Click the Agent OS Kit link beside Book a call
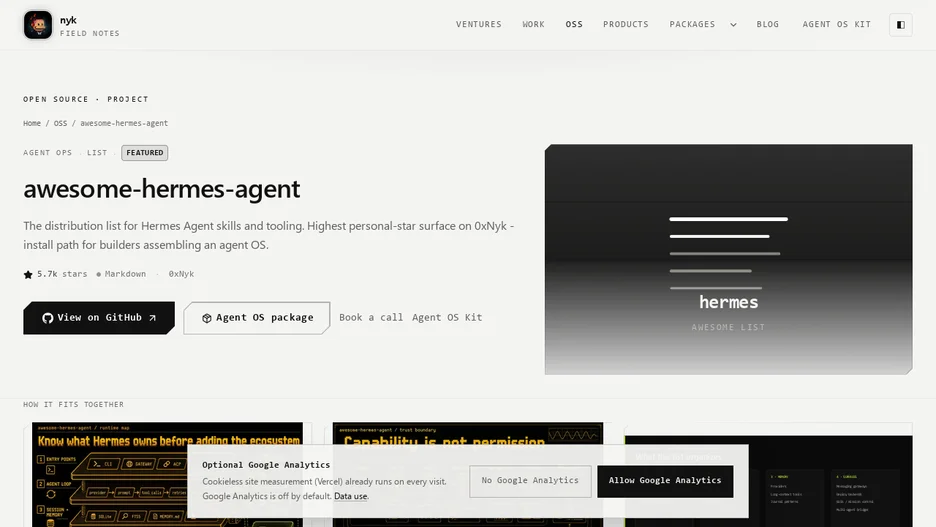936x527 pixels. pyautogui.click(x=447, y=318)
